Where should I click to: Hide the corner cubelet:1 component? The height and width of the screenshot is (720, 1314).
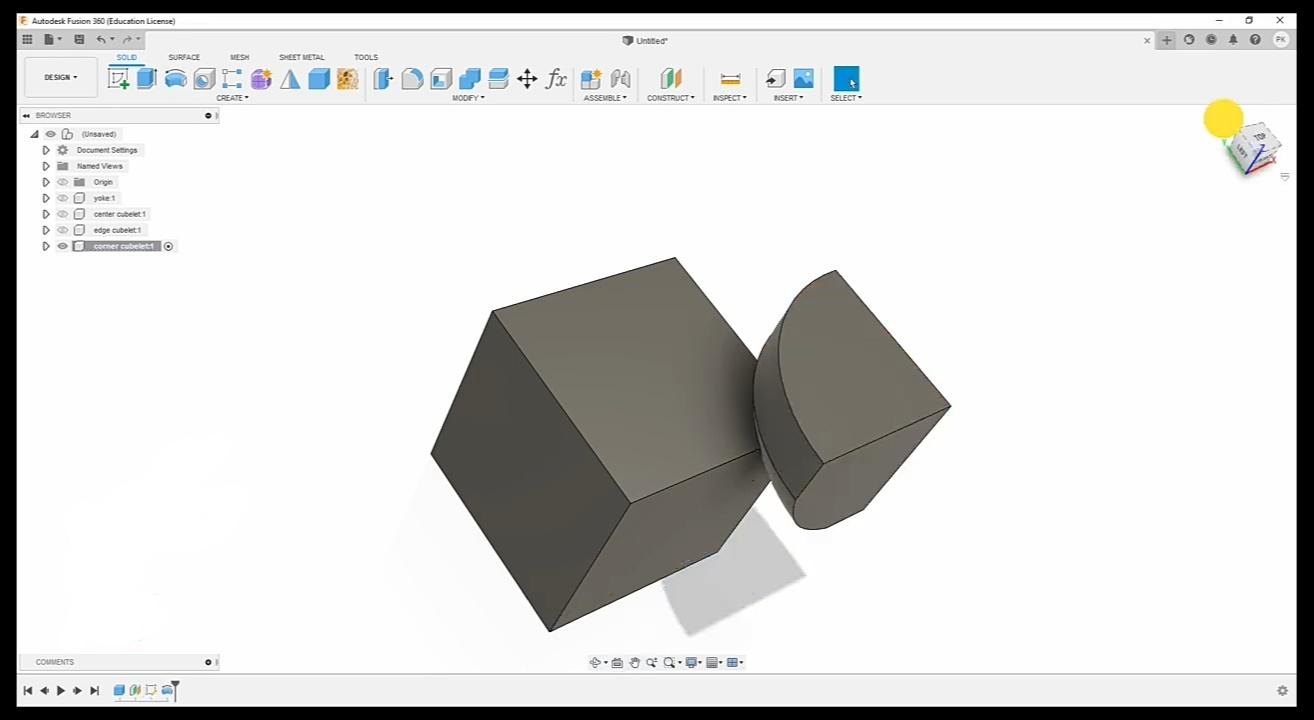[62, 246]
